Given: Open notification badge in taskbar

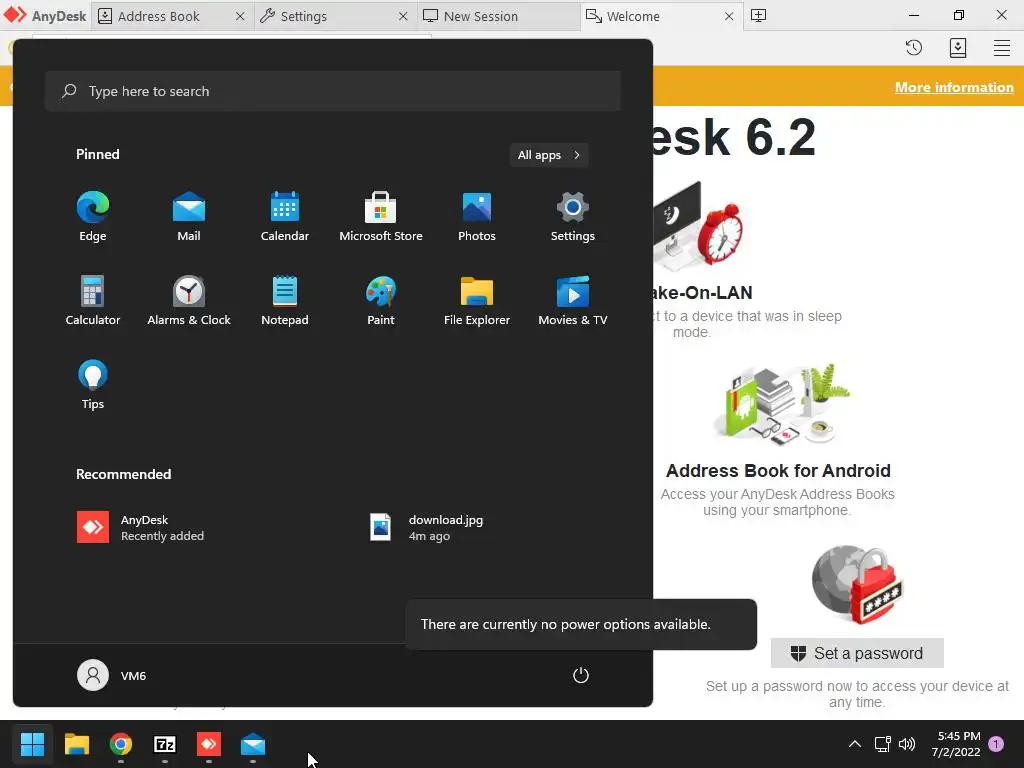Looking at the screenshot, I should [996, 743].
